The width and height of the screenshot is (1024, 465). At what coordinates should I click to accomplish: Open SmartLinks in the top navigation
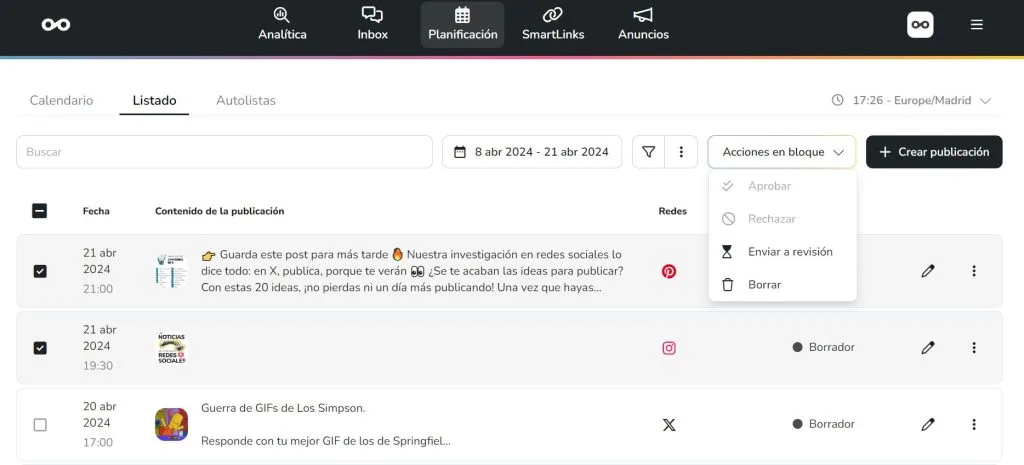point(552,25)
